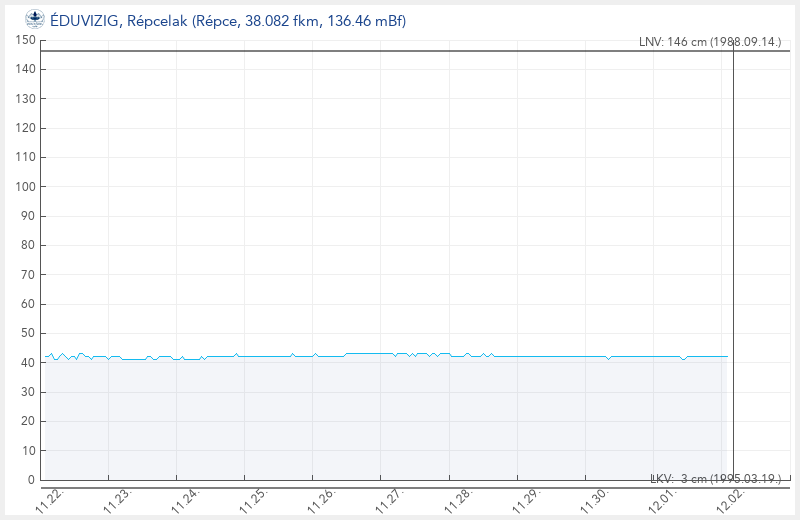800x520 pixels.
Task: Click the 0 value on the y-axis
Action: click(32, 480)
